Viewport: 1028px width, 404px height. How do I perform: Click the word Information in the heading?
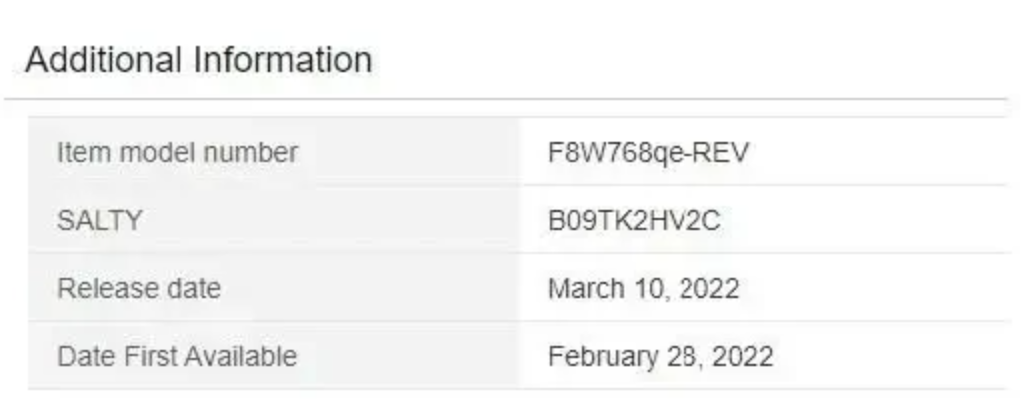[x=283, y=60]
